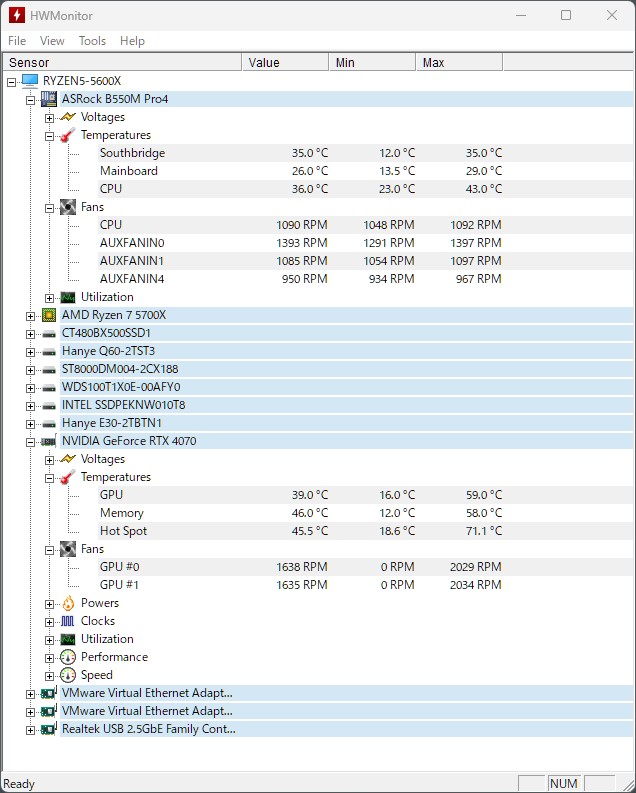Select the INTEL SSDPEKNW010T8 drive entry
Image resolution: width=636 pixels, height=793 pixels.
click(x=123, y=405)
